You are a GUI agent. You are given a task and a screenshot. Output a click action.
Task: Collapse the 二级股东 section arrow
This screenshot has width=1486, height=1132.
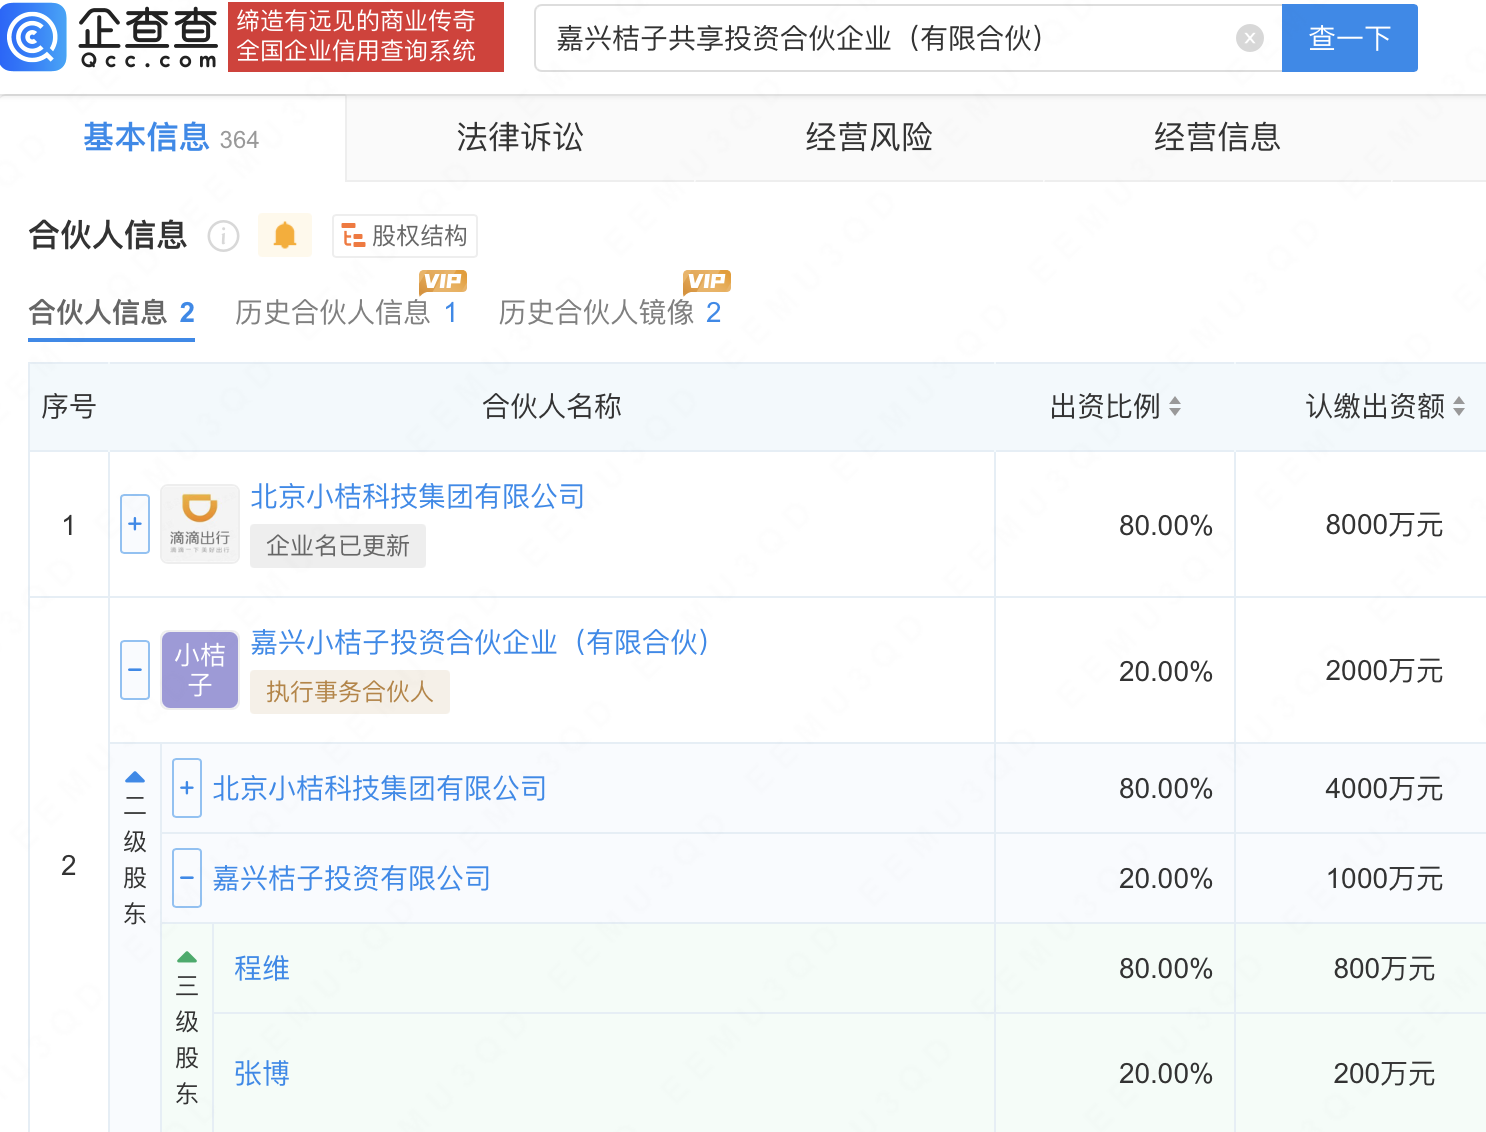click(x=135, y=777)
